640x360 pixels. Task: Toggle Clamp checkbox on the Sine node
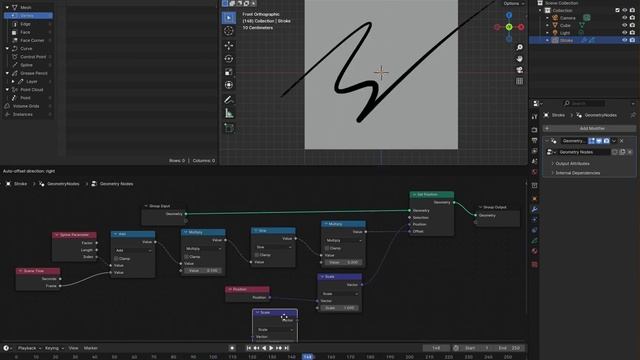[257, 255]
